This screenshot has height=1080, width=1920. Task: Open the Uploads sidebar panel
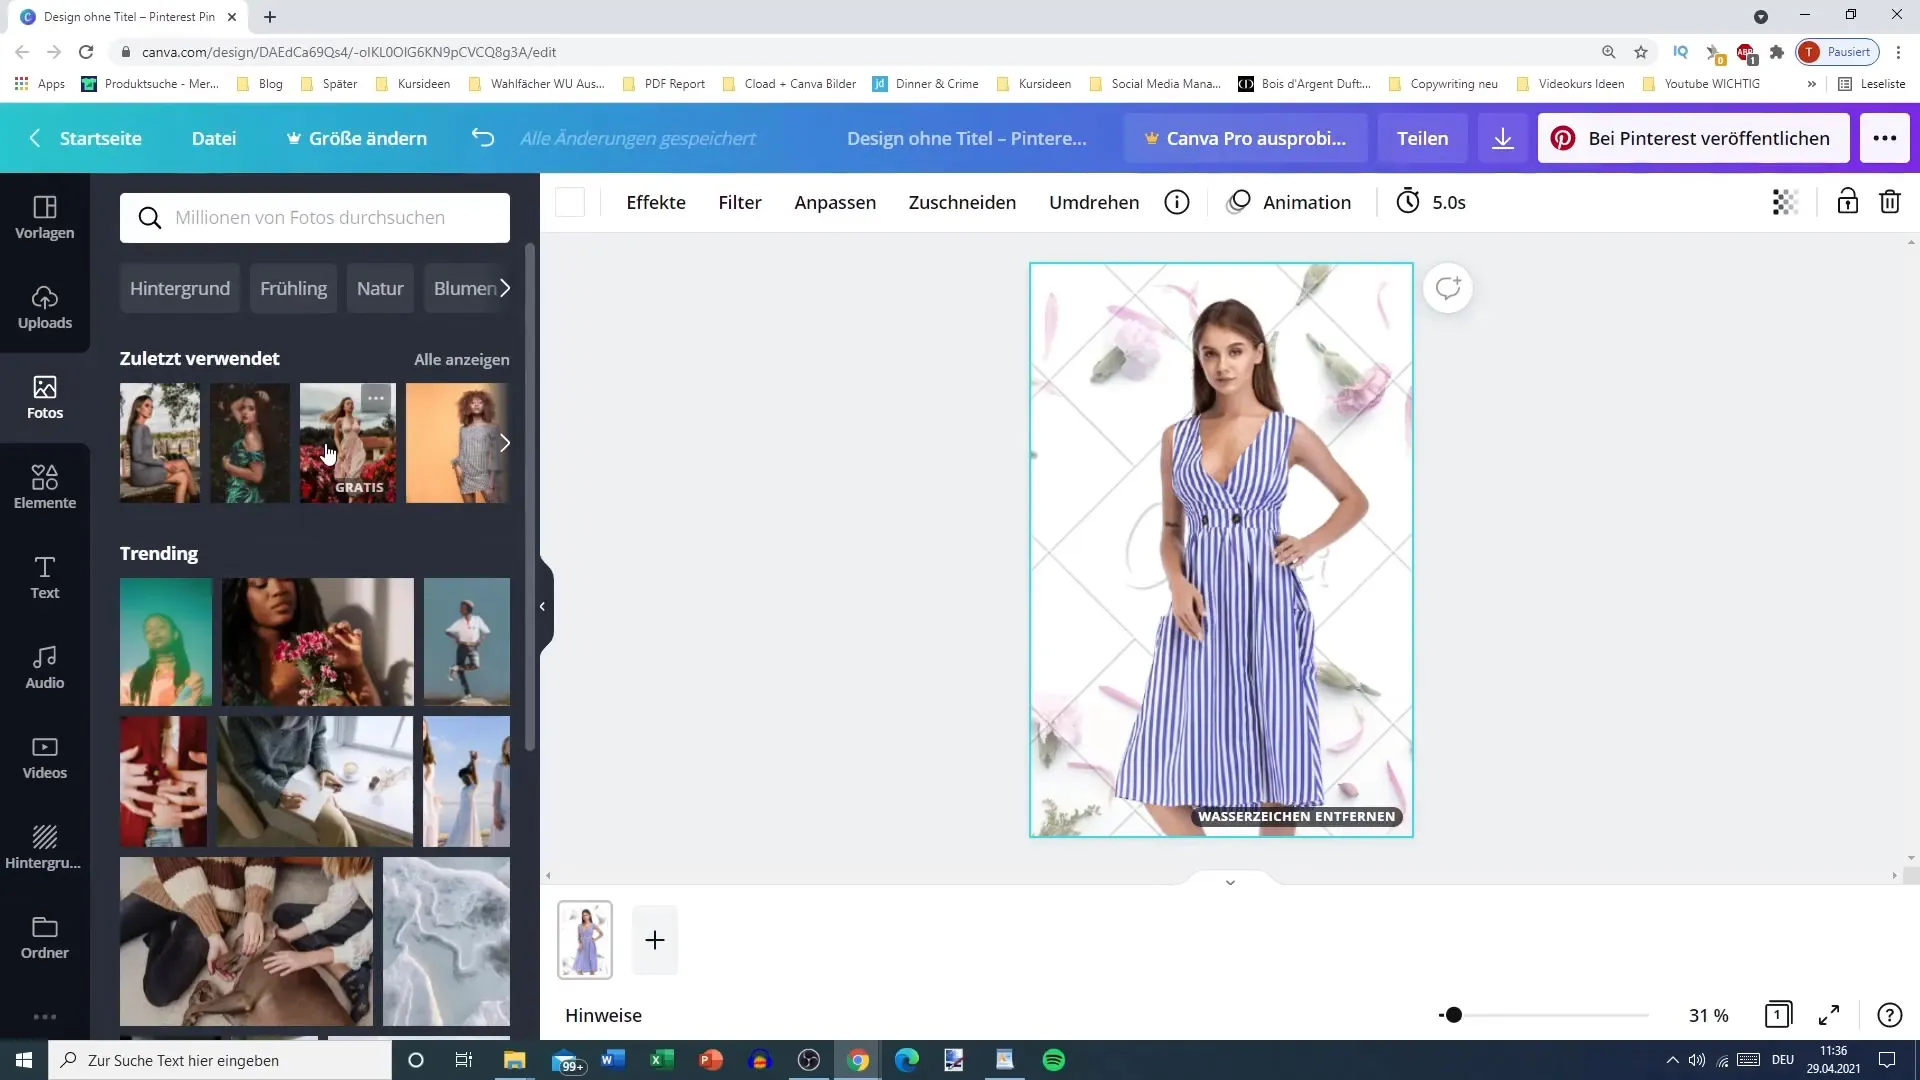click(45, 308)
